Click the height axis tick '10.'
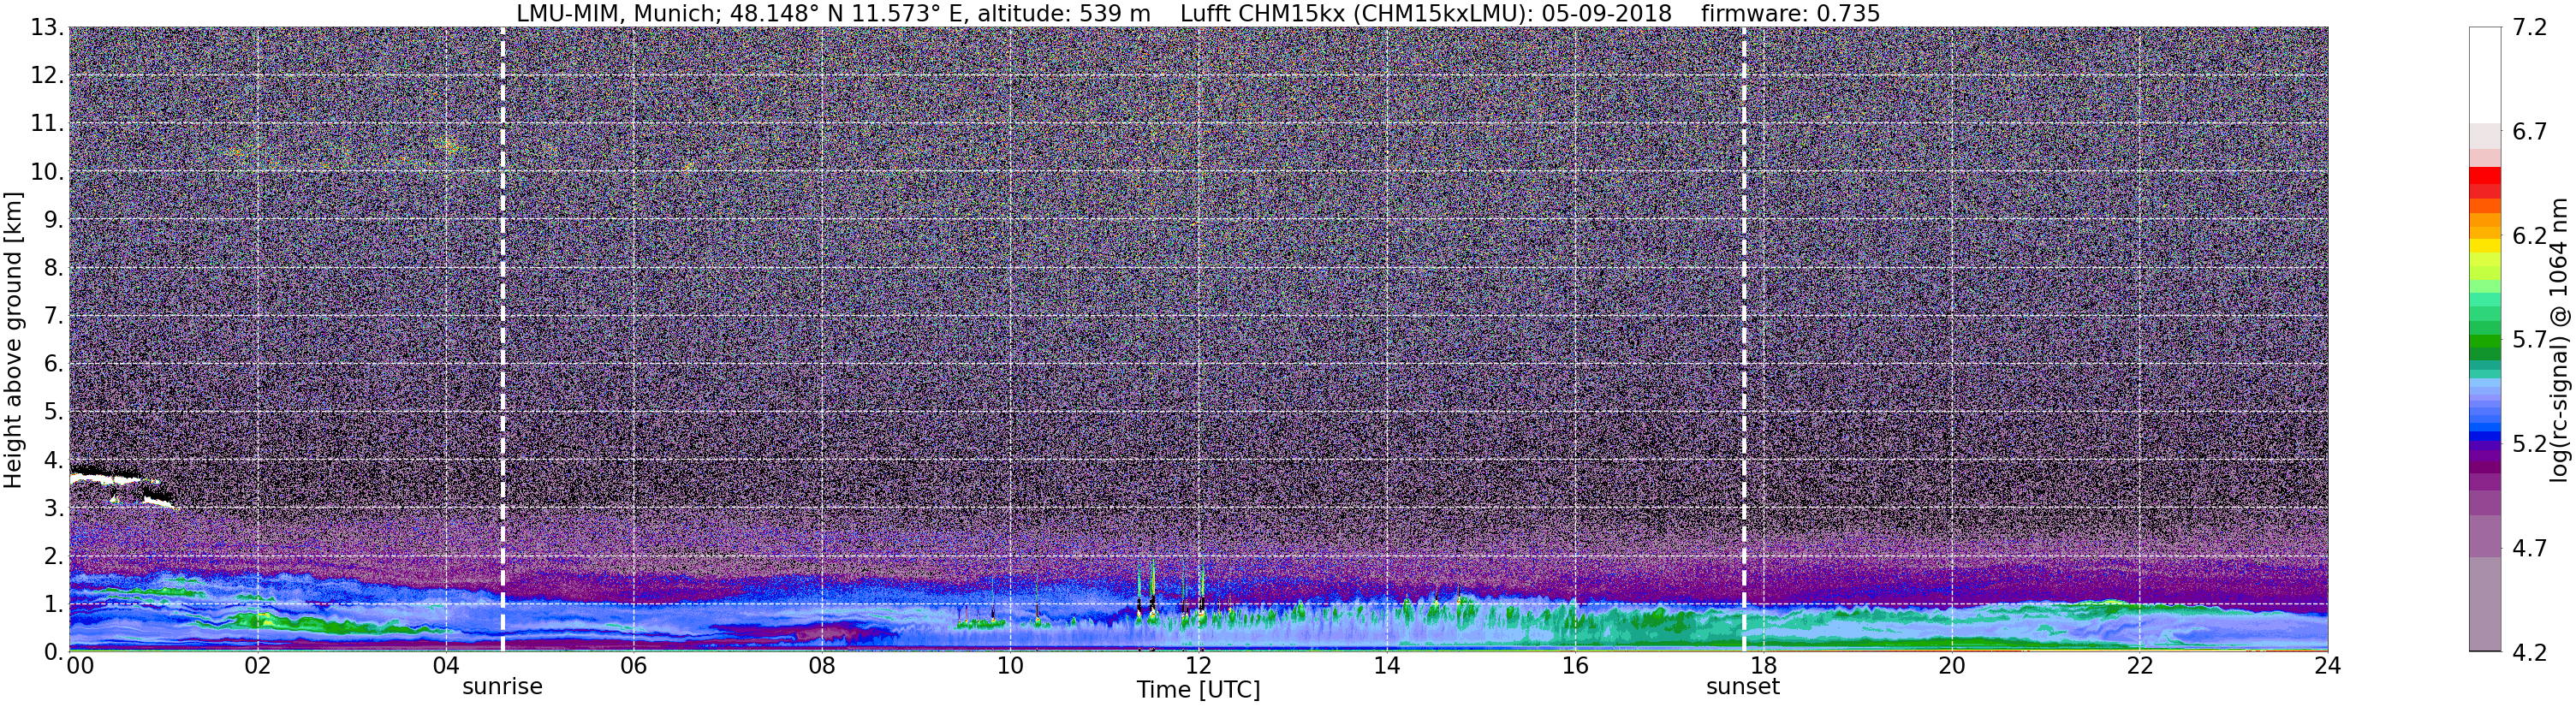2576x707 pixels. click(x=47, y=172)
